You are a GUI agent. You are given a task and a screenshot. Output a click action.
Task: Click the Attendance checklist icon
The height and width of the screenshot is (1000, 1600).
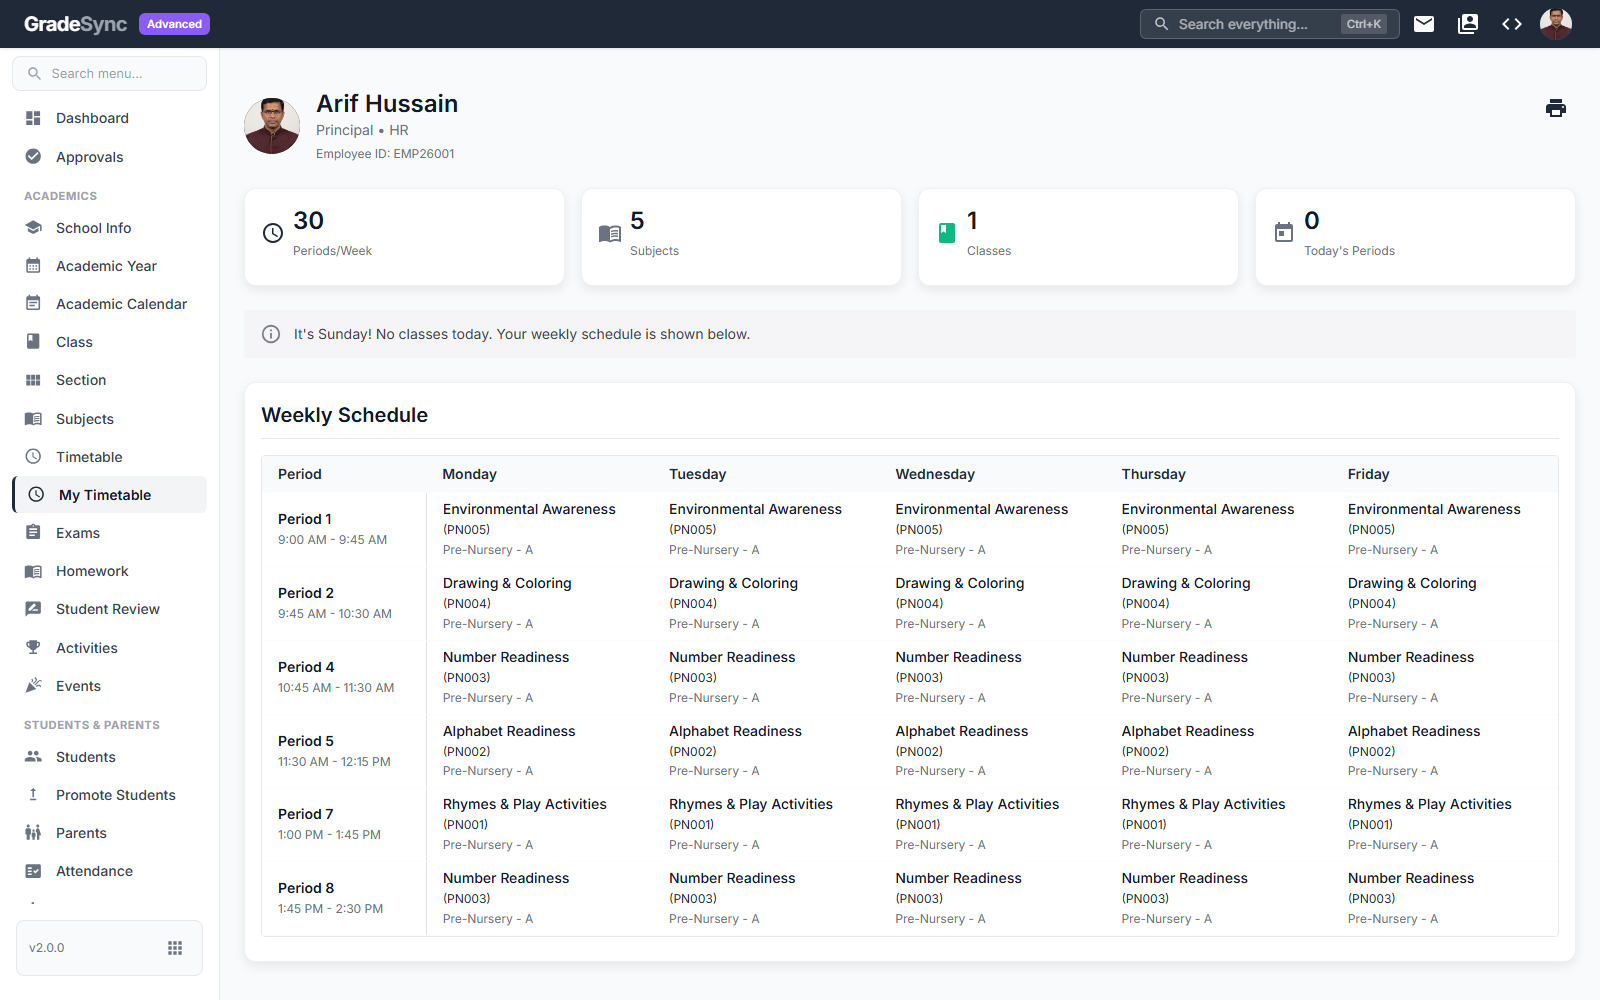[x=33, y=871]
